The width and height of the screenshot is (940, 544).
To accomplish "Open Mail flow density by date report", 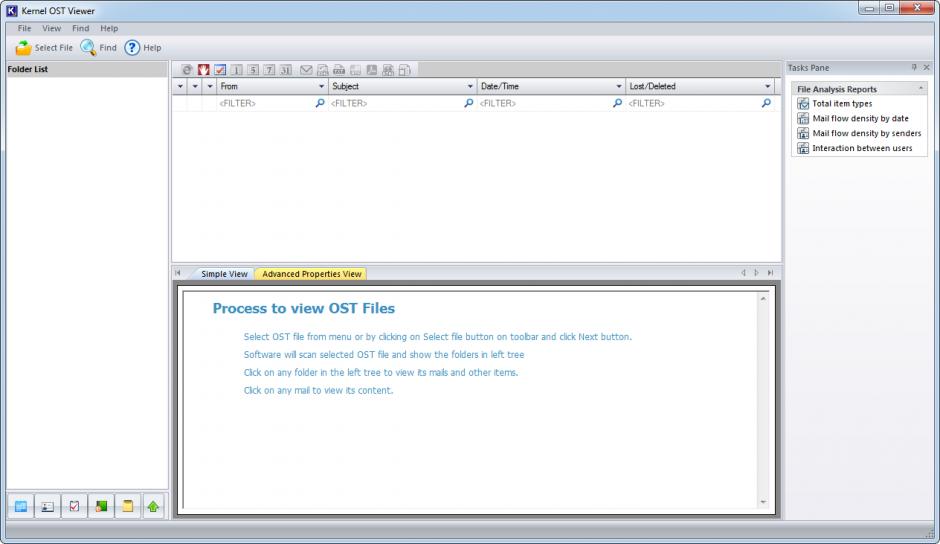I will click(x=860, y=118).
